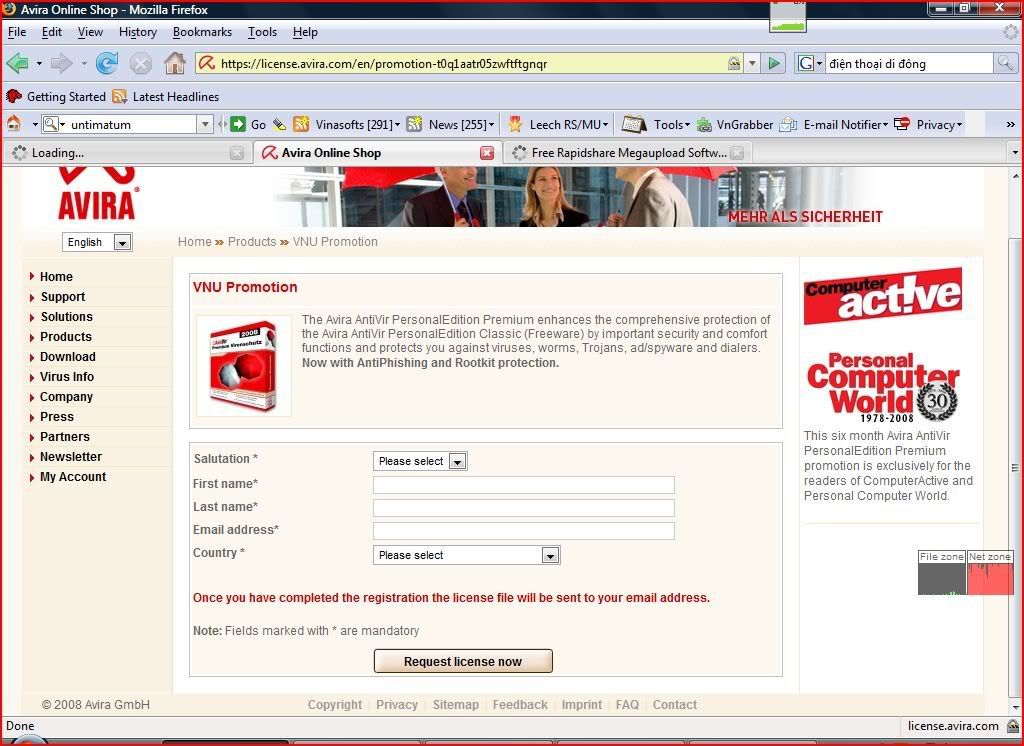Screen dimensions: 1024x746
Task: Open the Virus Info sidebar link
Action: click(67, 377)
